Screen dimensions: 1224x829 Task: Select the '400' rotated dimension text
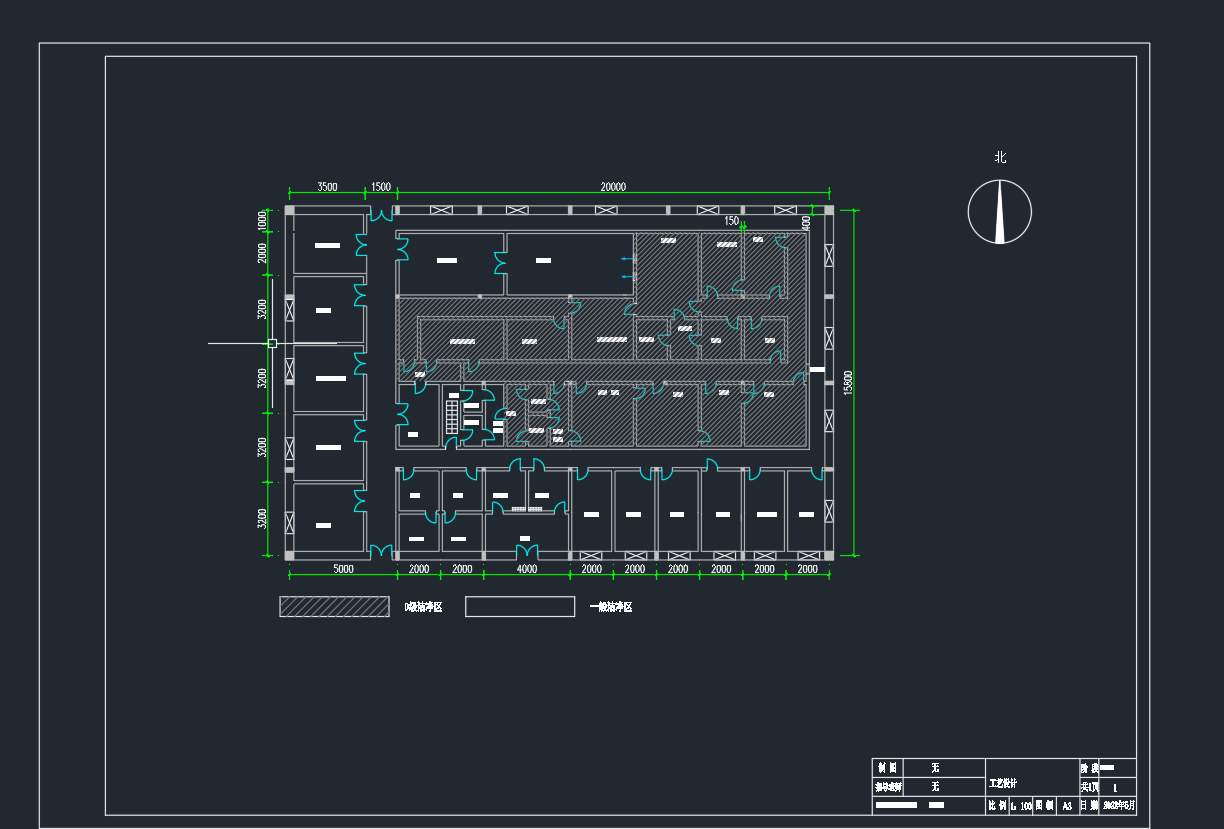(806, 222)
